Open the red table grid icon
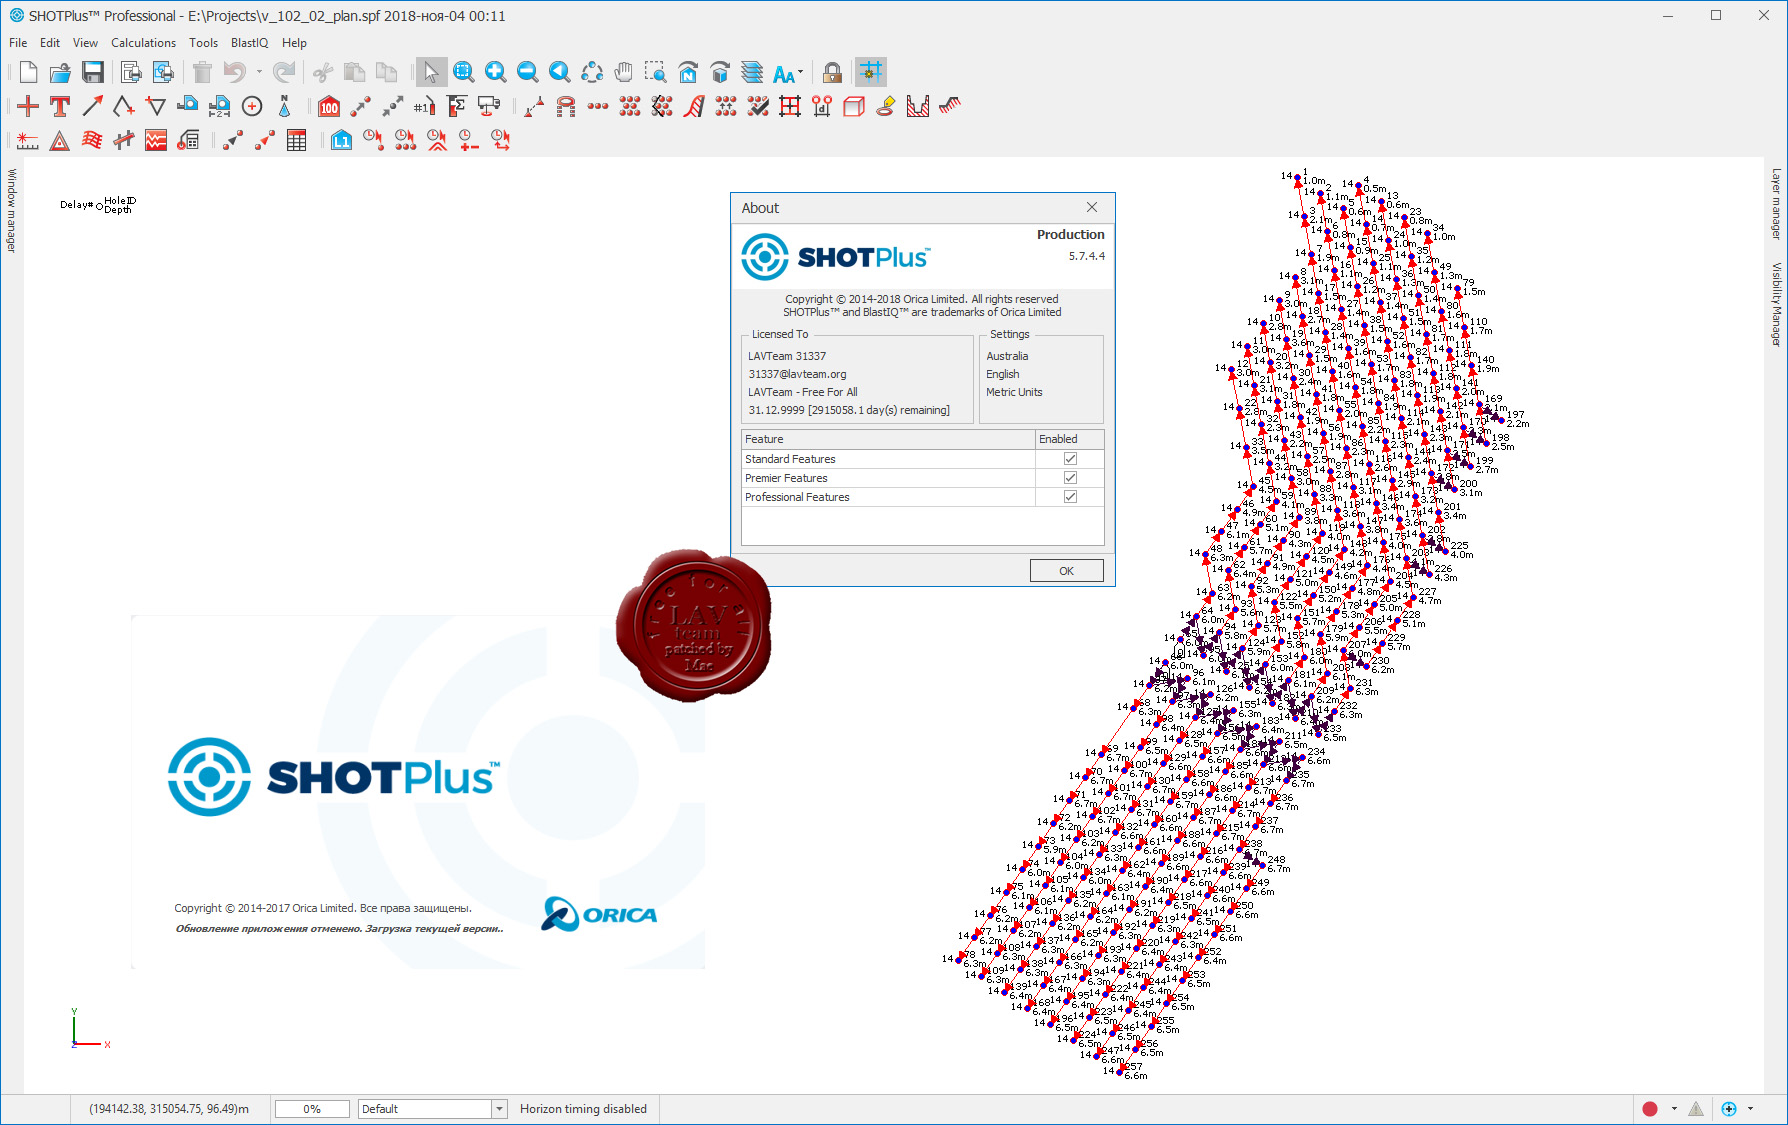The image size is (1788, 1125). click(x=296, y=140)
